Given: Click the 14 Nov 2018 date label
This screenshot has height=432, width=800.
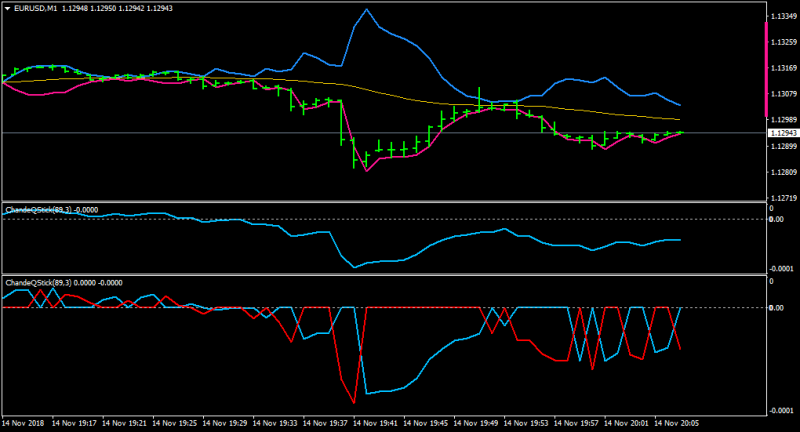Looking at the screenshot, I should (x=22, y=423).
